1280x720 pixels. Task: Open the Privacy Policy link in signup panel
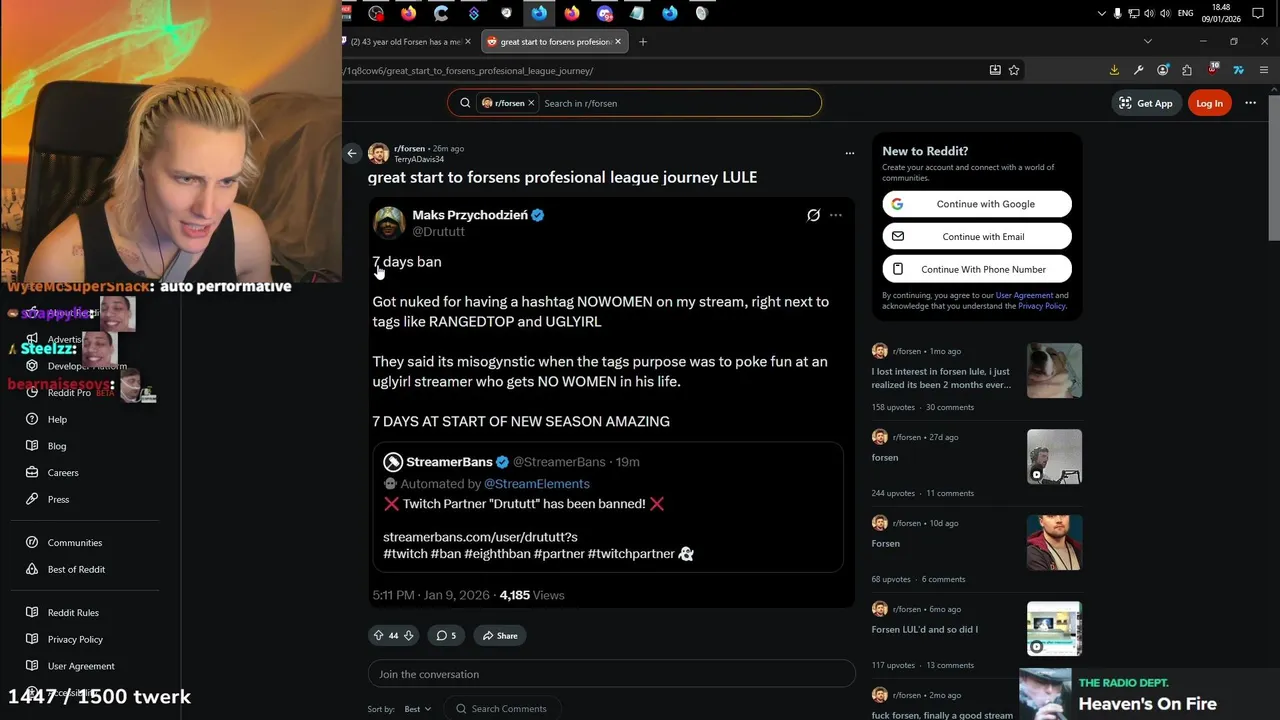[x=1042, y=306]
